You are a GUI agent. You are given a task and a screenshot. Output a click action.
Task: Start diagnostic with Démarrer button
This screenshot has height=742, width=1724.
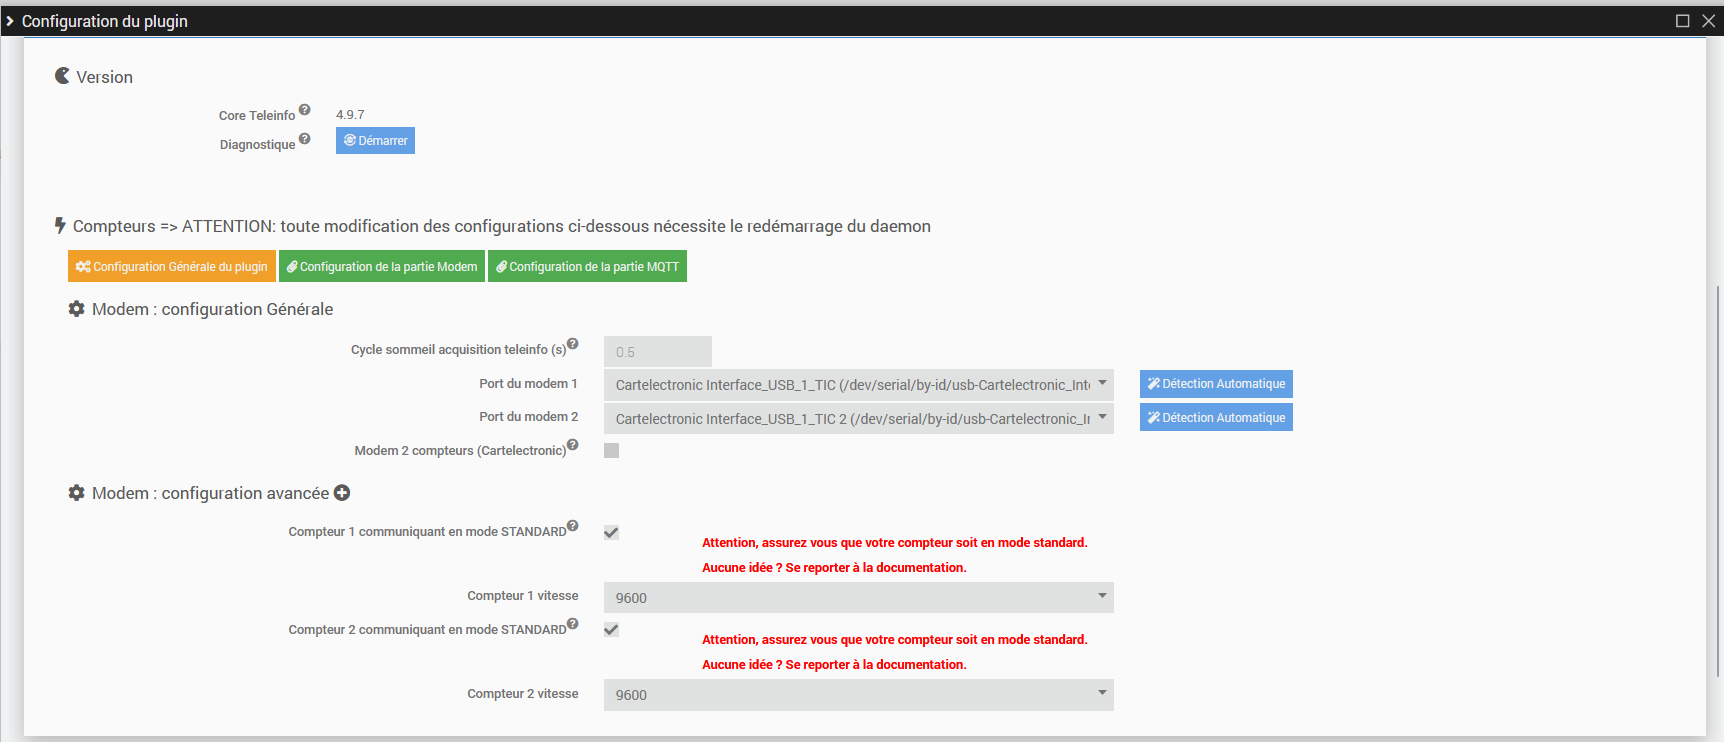375,141
